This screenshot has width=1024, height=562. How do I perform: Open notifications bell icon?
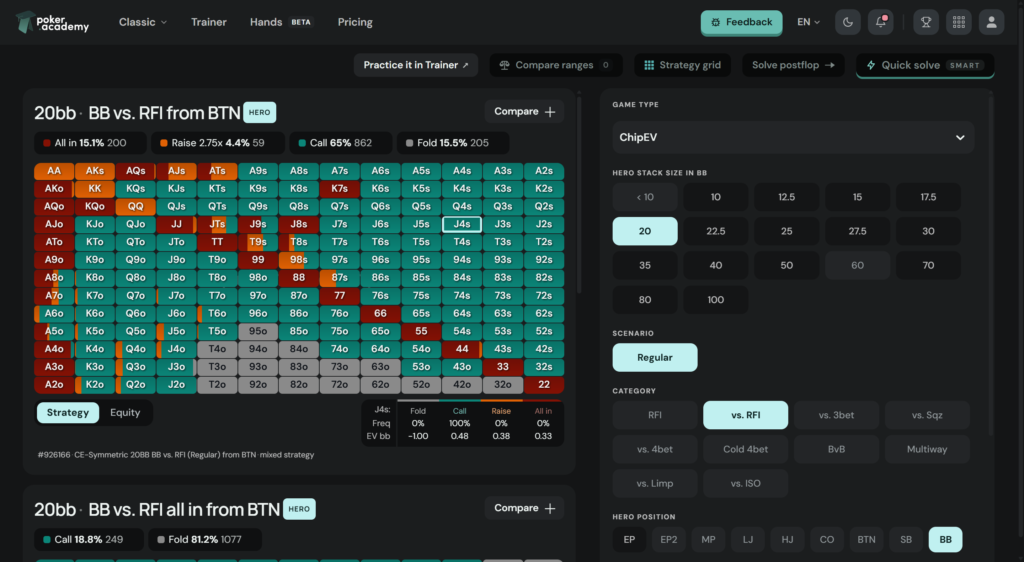coord(880,22)
